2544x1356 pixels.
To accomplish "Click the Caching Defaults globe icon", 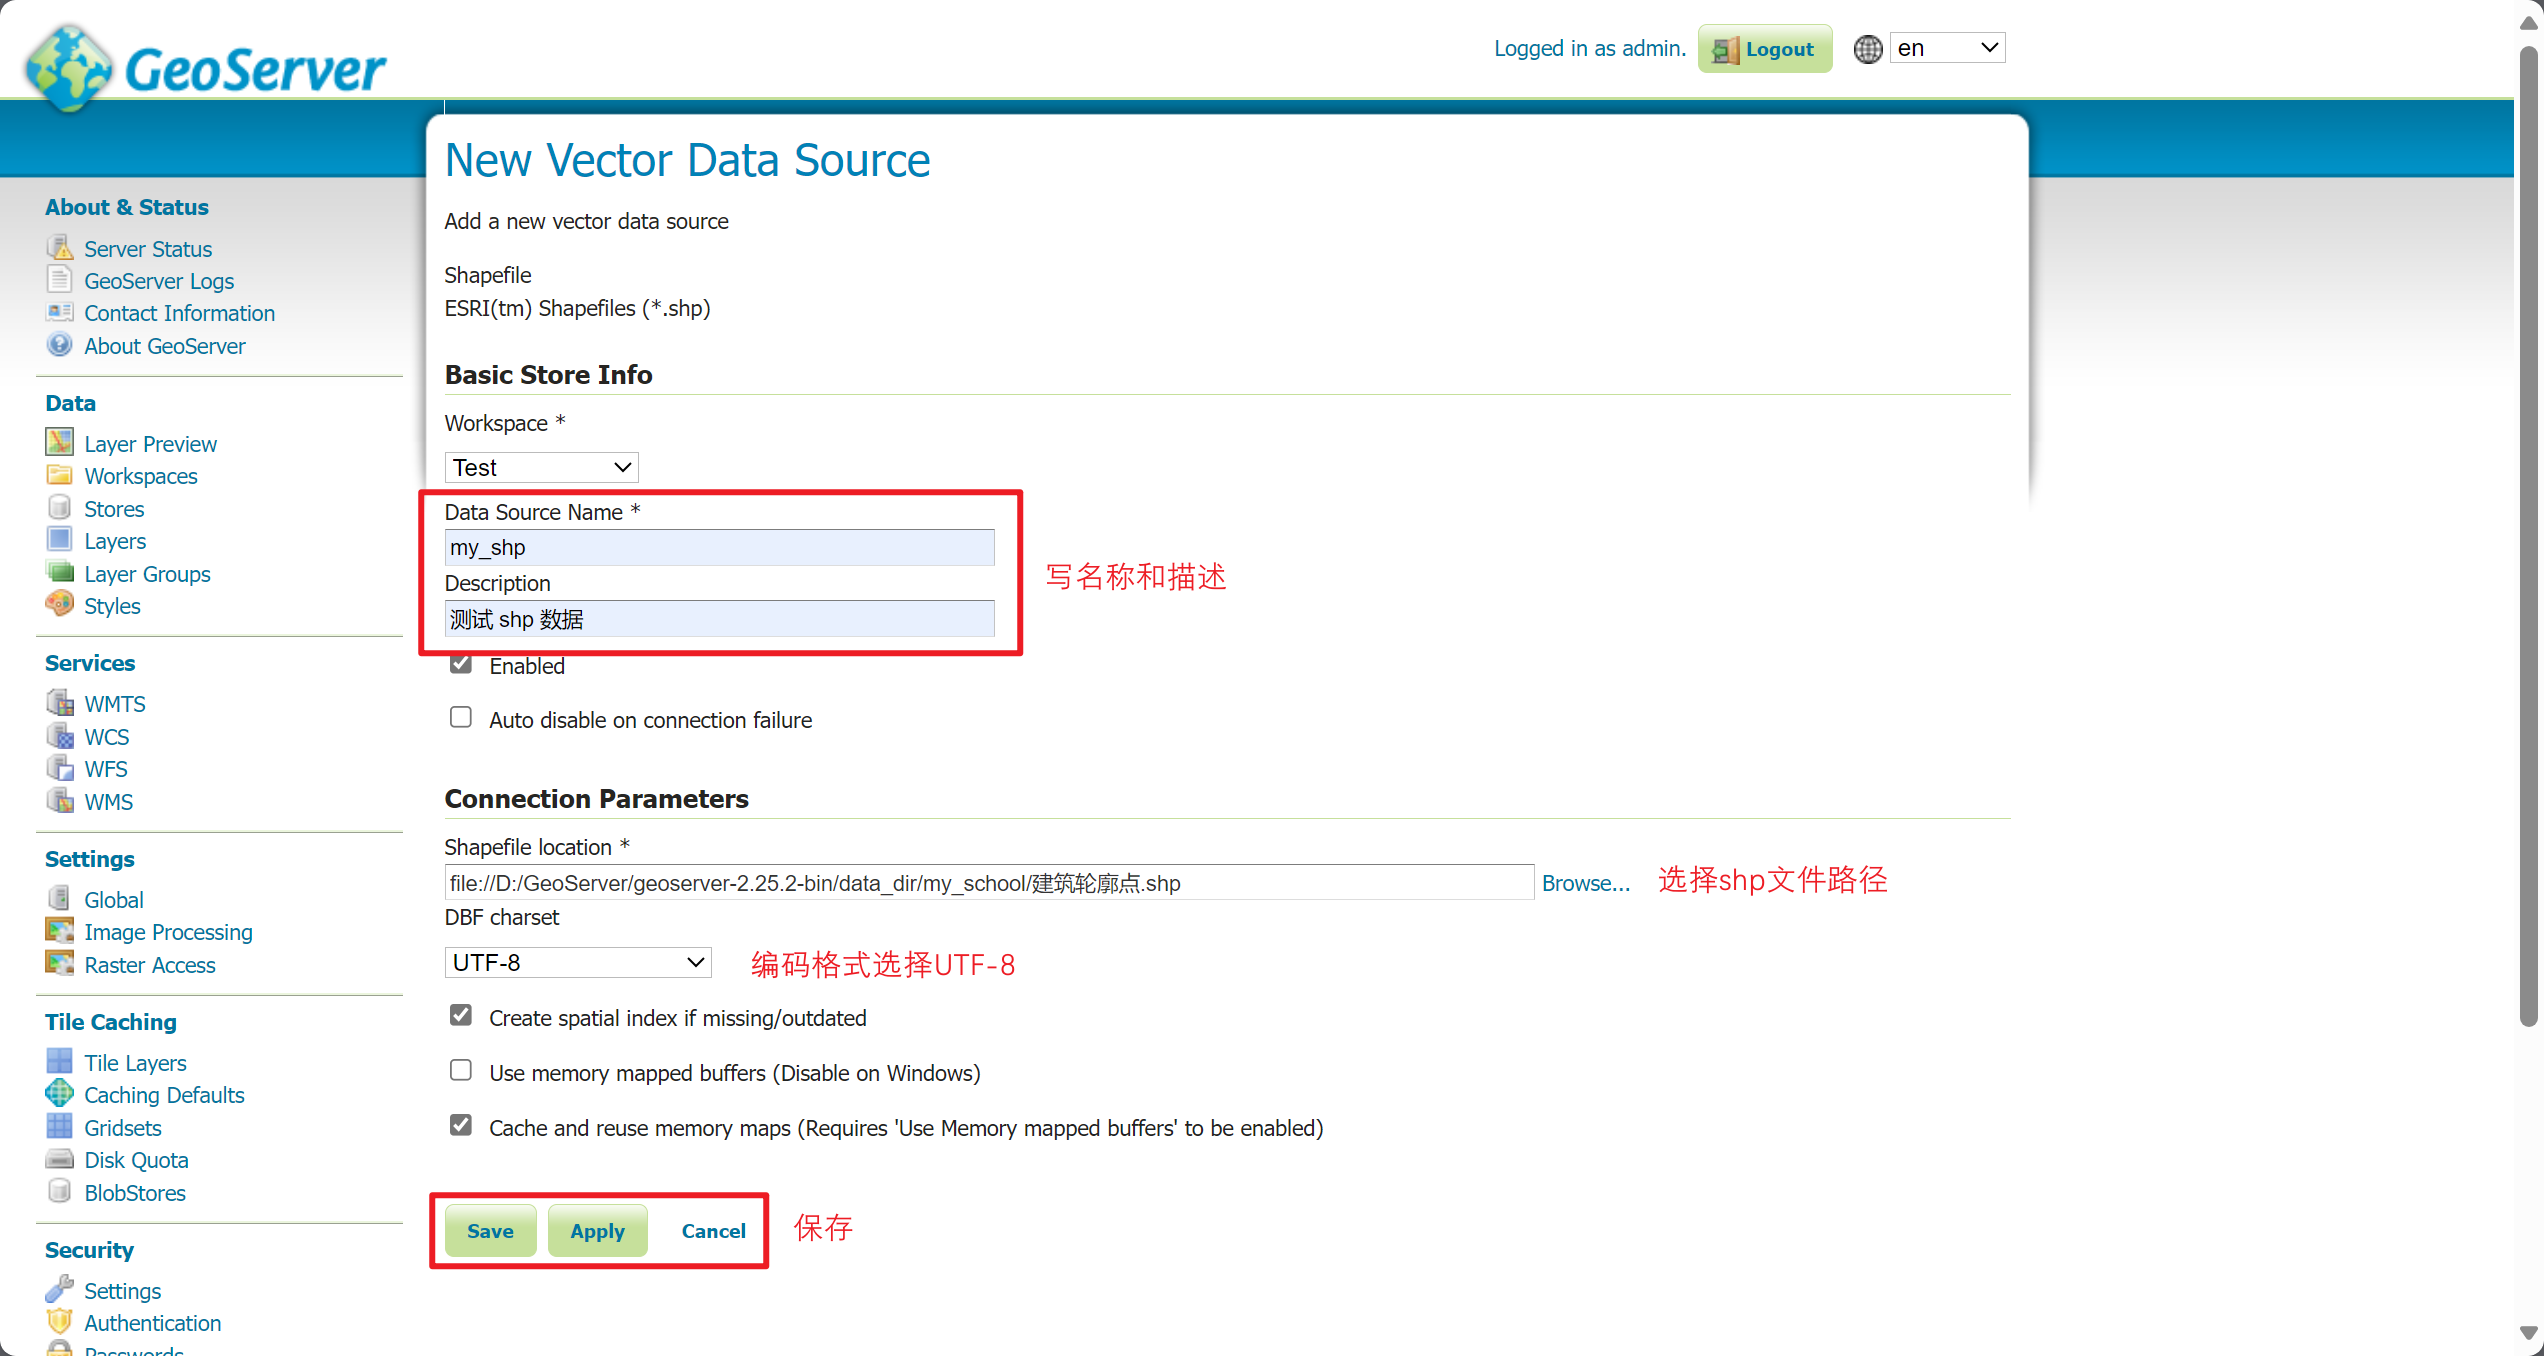I will tap(60, 1094).
